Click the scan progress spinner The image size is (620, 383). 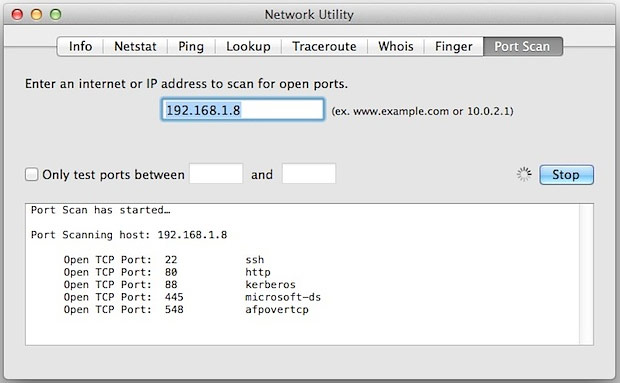point(524,174)
